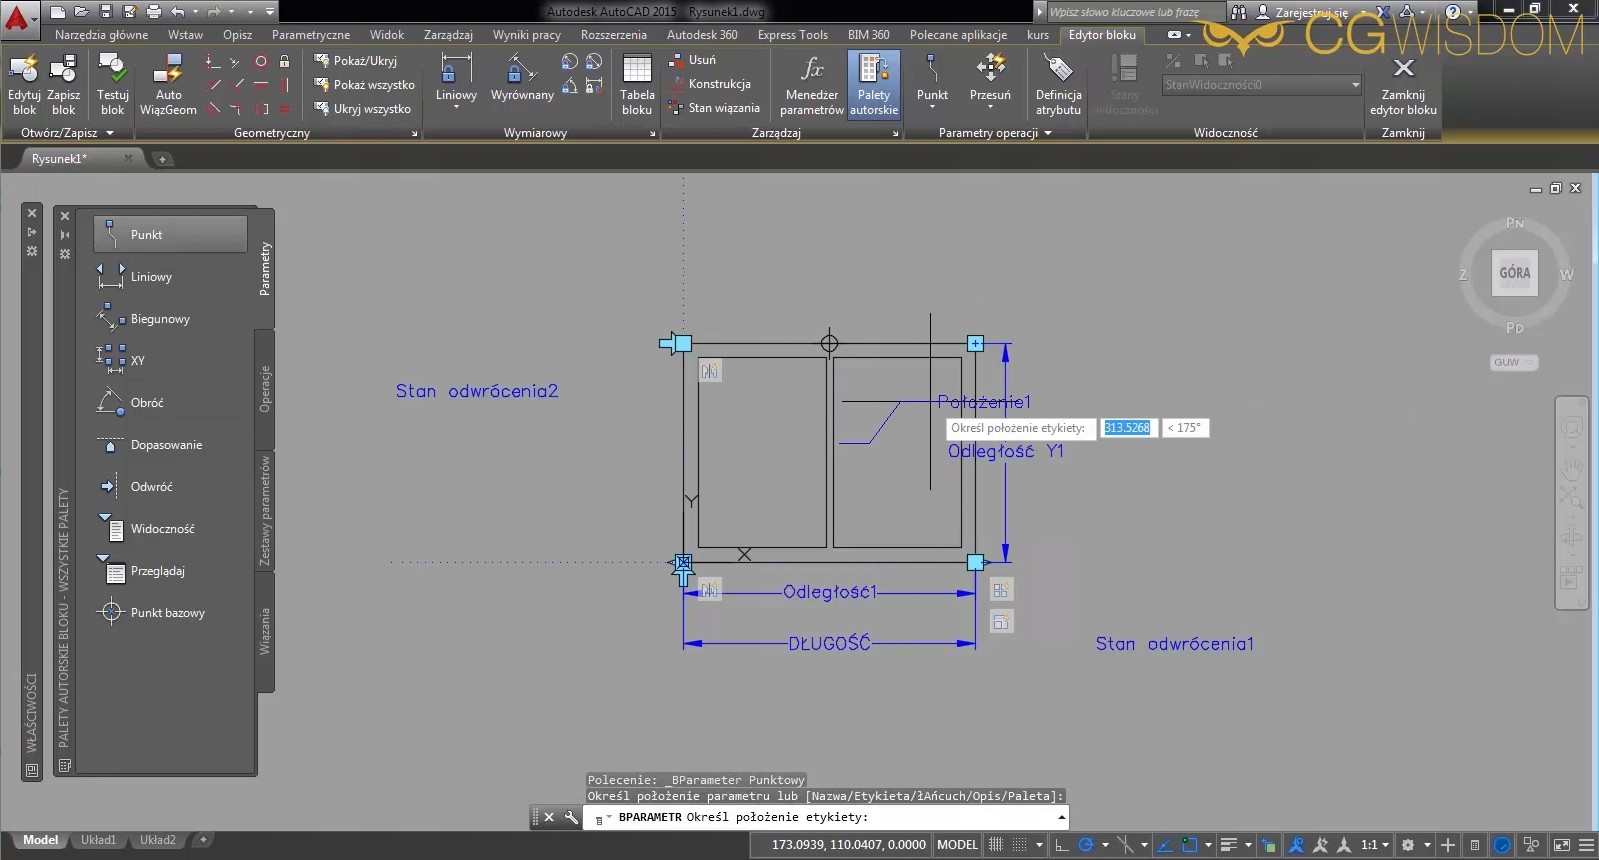Open Menedżer parametrów

coord(811,84)
